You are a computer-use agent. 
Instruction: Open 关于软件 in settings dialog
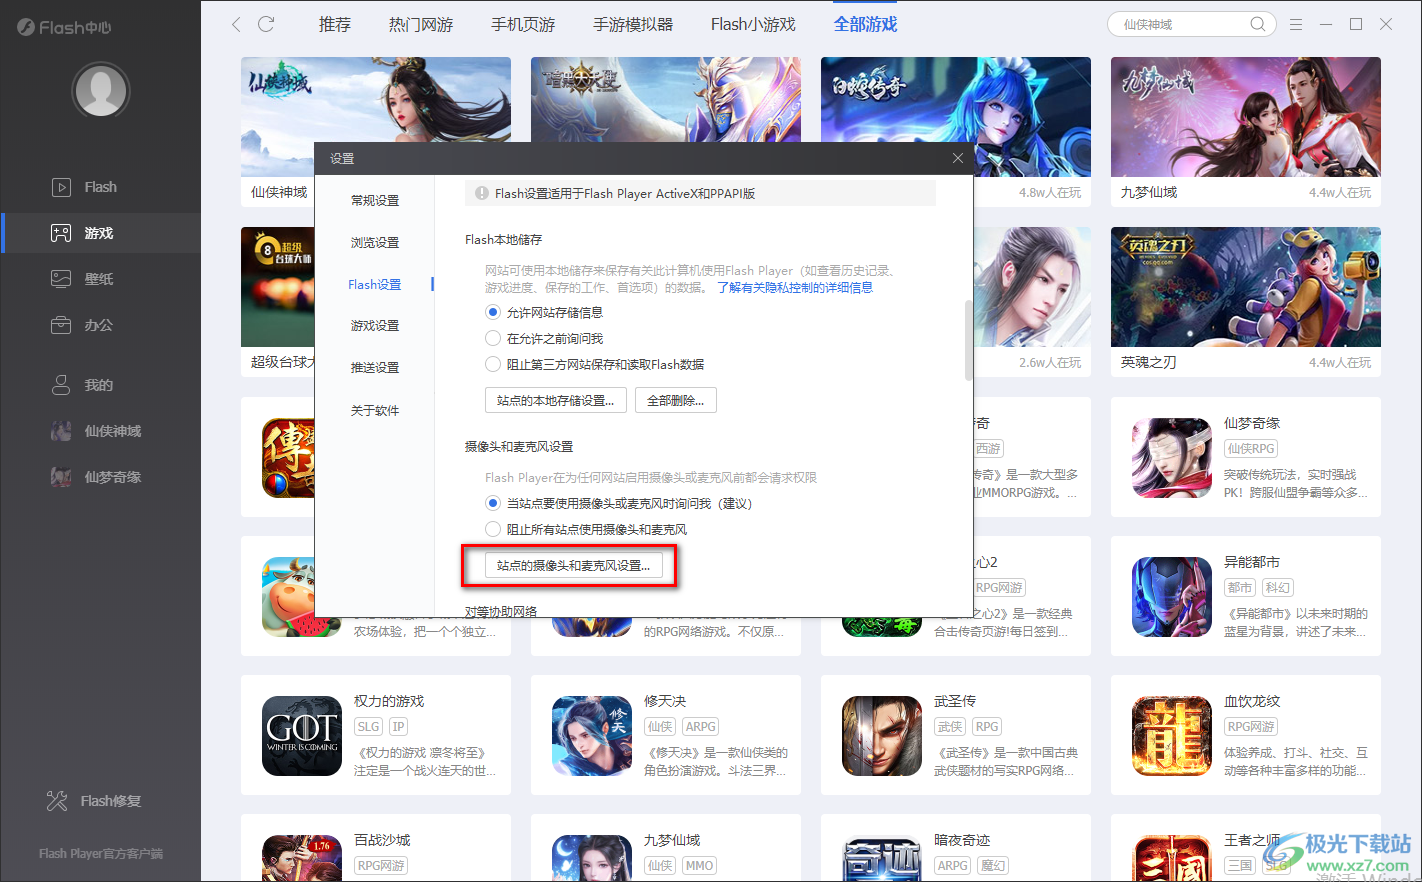(x=375, y=411)
